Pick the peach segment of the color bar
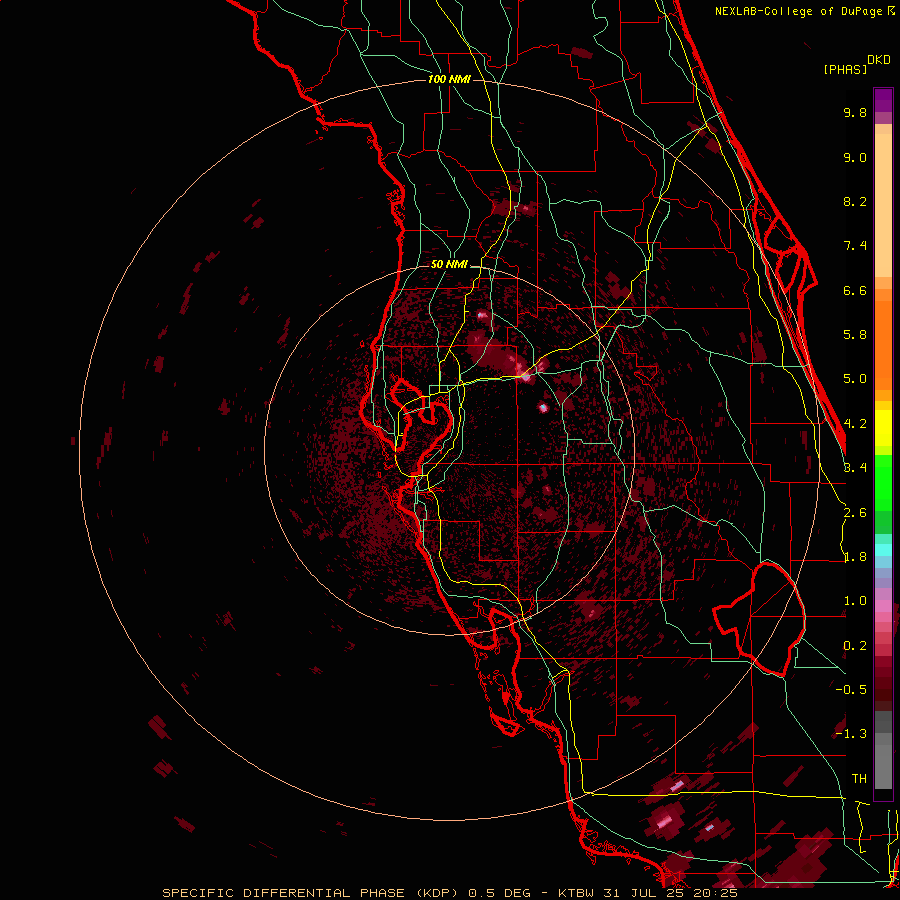 pyautogui.click(x=883, y=204)
